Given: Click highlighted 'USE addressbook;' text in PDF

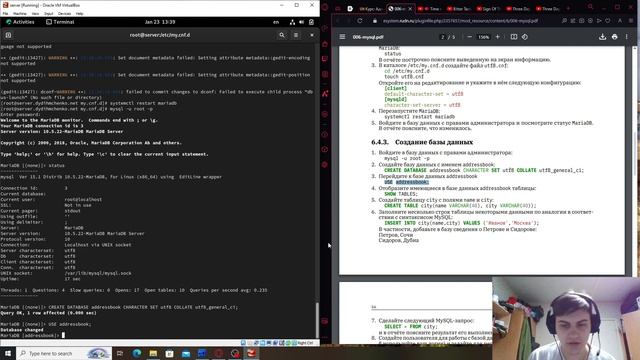Looking at the screenshot, I should point(407,182).
